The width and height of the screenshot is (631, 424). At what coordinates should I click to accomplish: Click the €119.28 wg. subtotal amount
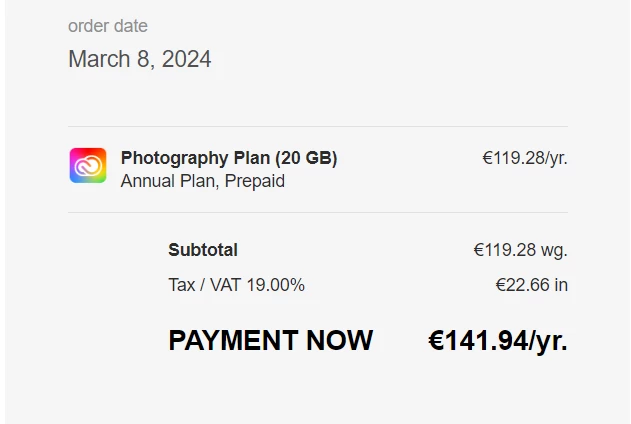click(x=520, y=250)
